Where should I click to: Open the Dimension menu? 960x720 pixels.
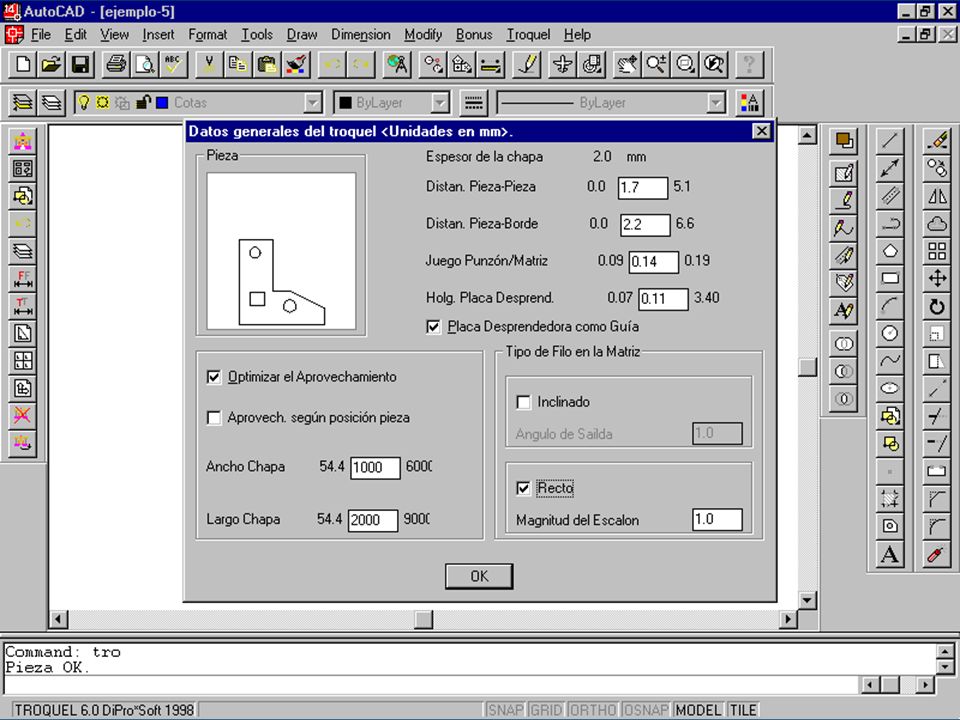tap(361, 34)
